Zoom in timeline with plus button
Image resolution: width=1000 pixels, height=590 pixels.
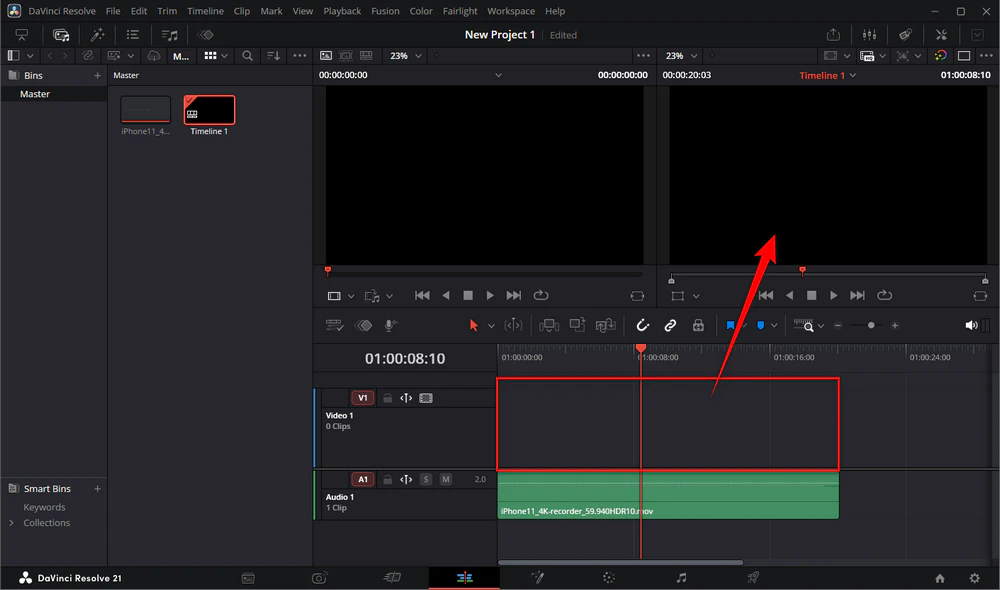(x=895, y=325)
